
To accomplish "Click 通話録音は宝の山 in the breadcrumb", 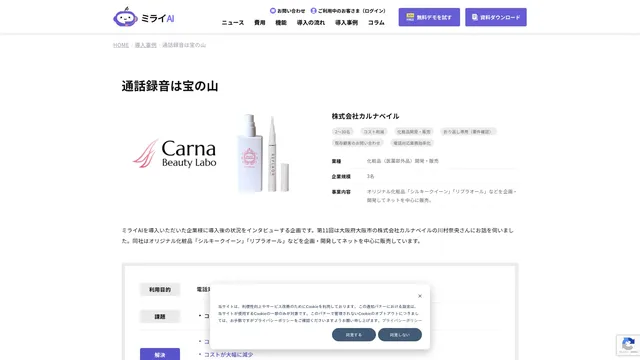I will point(184,45).
